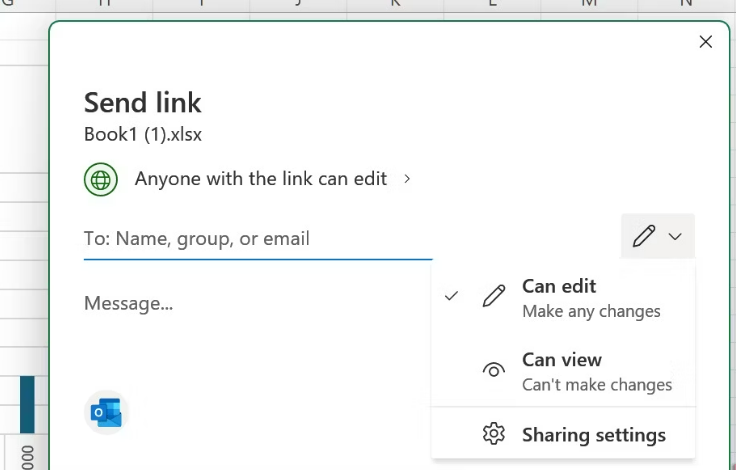
Task: Select the 'Can edit' permission option
Action: (563, 298)
